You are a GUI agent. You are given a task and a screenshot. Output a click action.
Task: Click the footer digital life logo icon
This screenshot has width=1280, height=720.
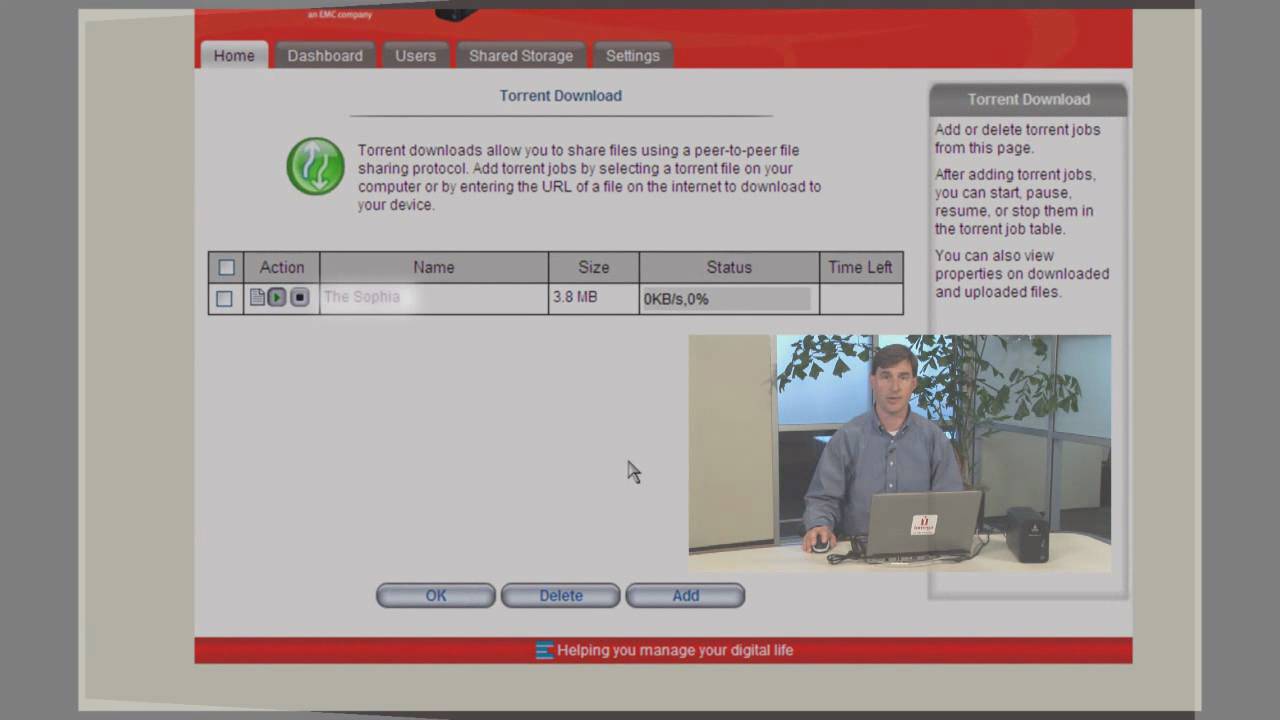coord(544,650)
